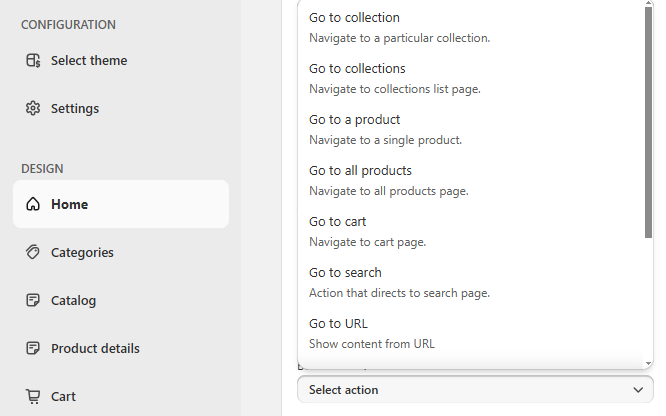Choose the Go to collections option
The width and height of the screenshot is (666, 416).
pyautogui.click(x=471, y=78)
